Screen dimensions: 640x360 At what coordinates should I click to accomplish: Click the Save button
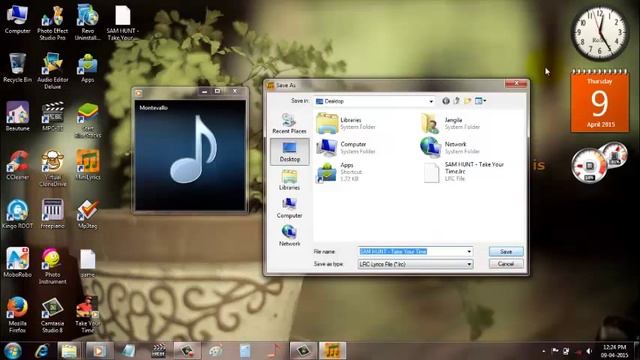tap(506, 251)
